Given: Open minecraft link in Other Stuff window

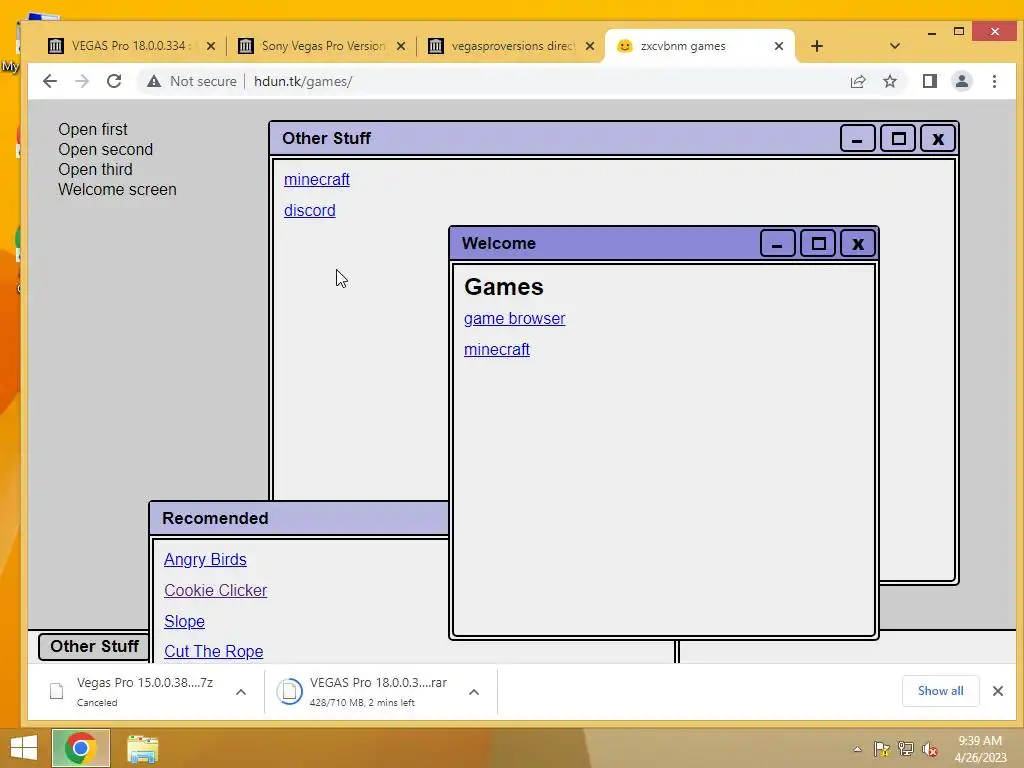Looking at the screenshot, I should 317,180.
